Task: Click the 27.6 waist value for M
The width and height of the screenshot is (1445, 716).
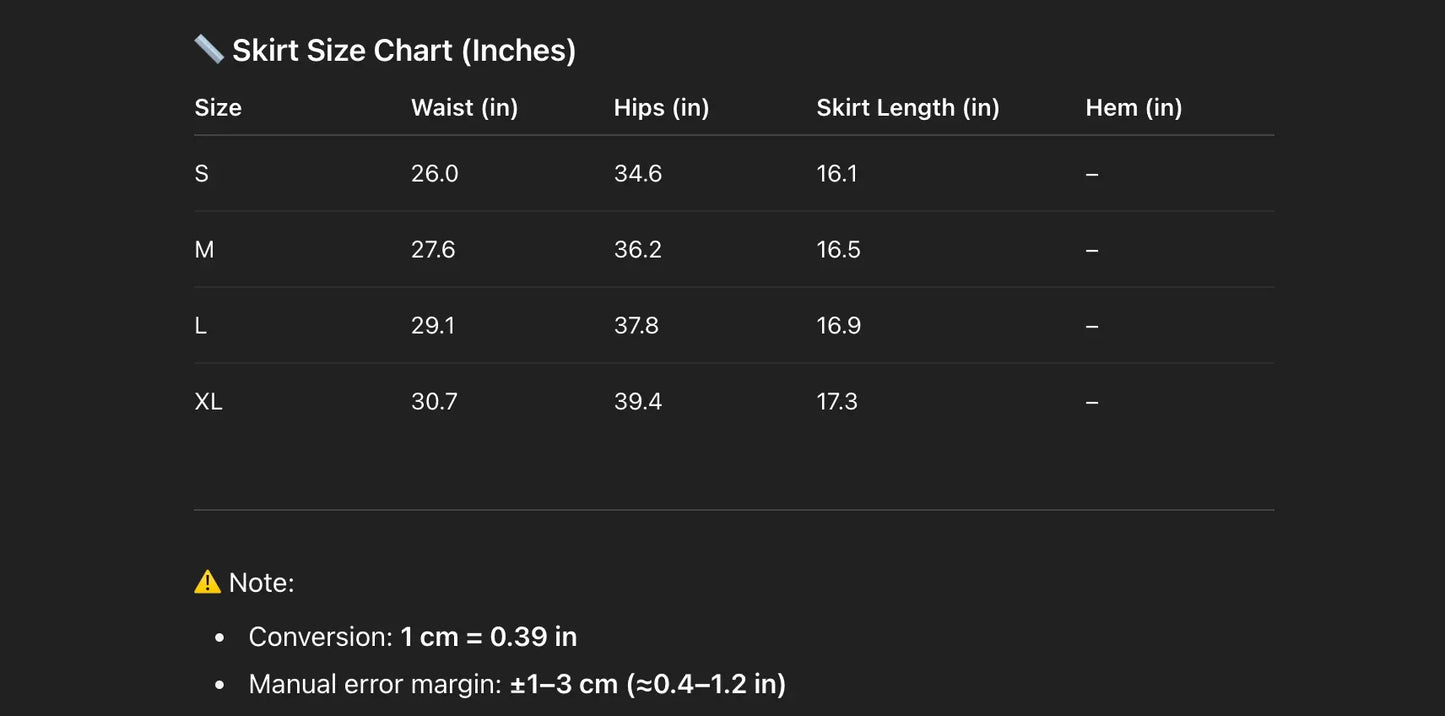Action: [433, 250]
